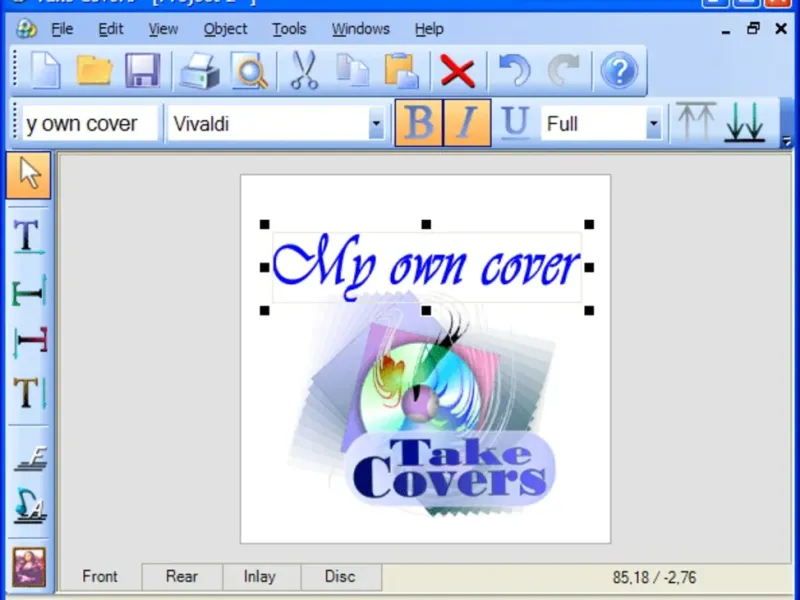Switch to the Disc tab

pyautogui.click(x=340, y=577)
